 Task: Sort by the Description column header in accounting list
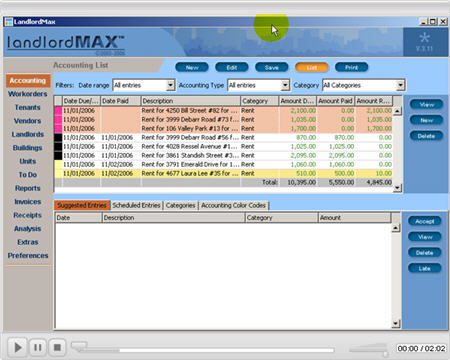pos(190,101)
